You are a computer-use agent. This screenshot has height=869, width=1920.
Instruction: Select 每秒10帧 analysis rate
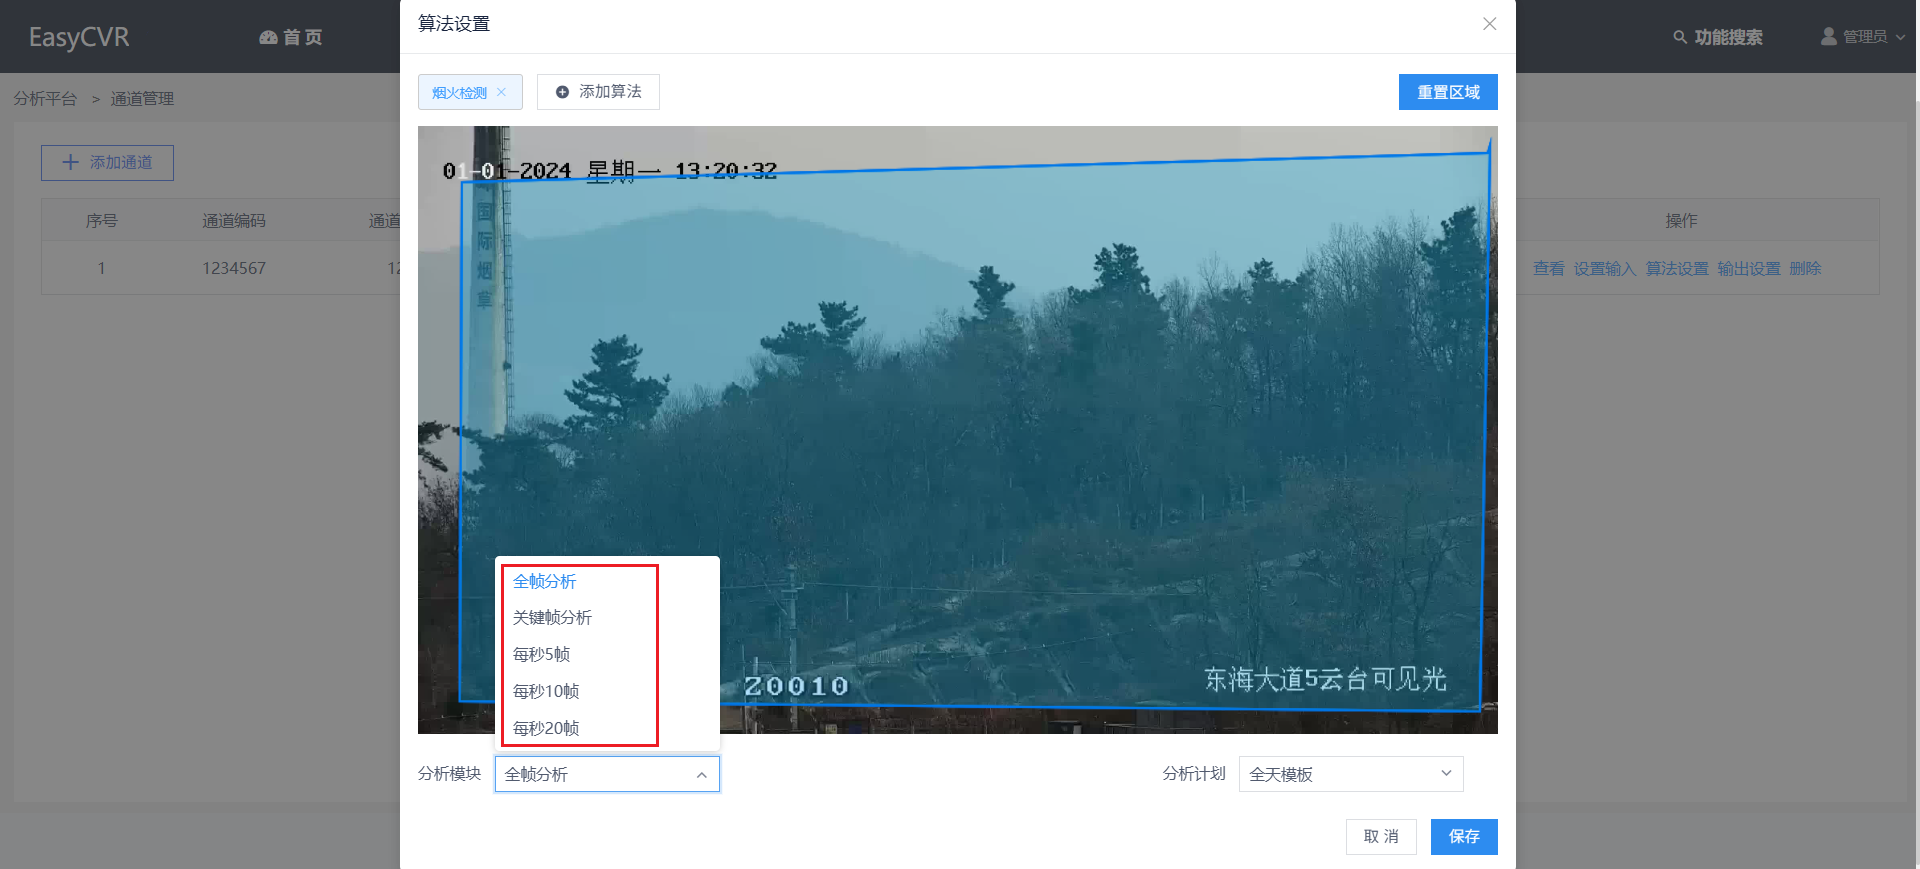pyautogui.click(x=546, y=691)
